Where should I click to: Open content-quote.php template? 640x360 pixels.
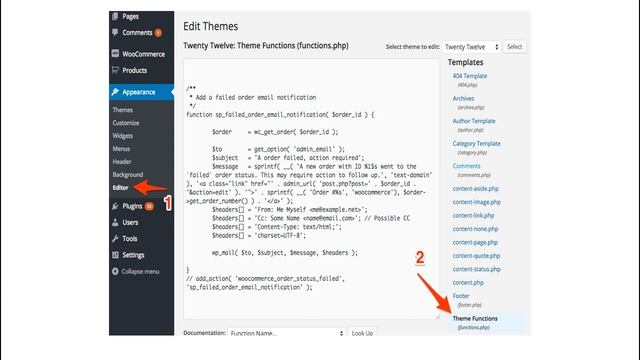[x=476, y=256]
